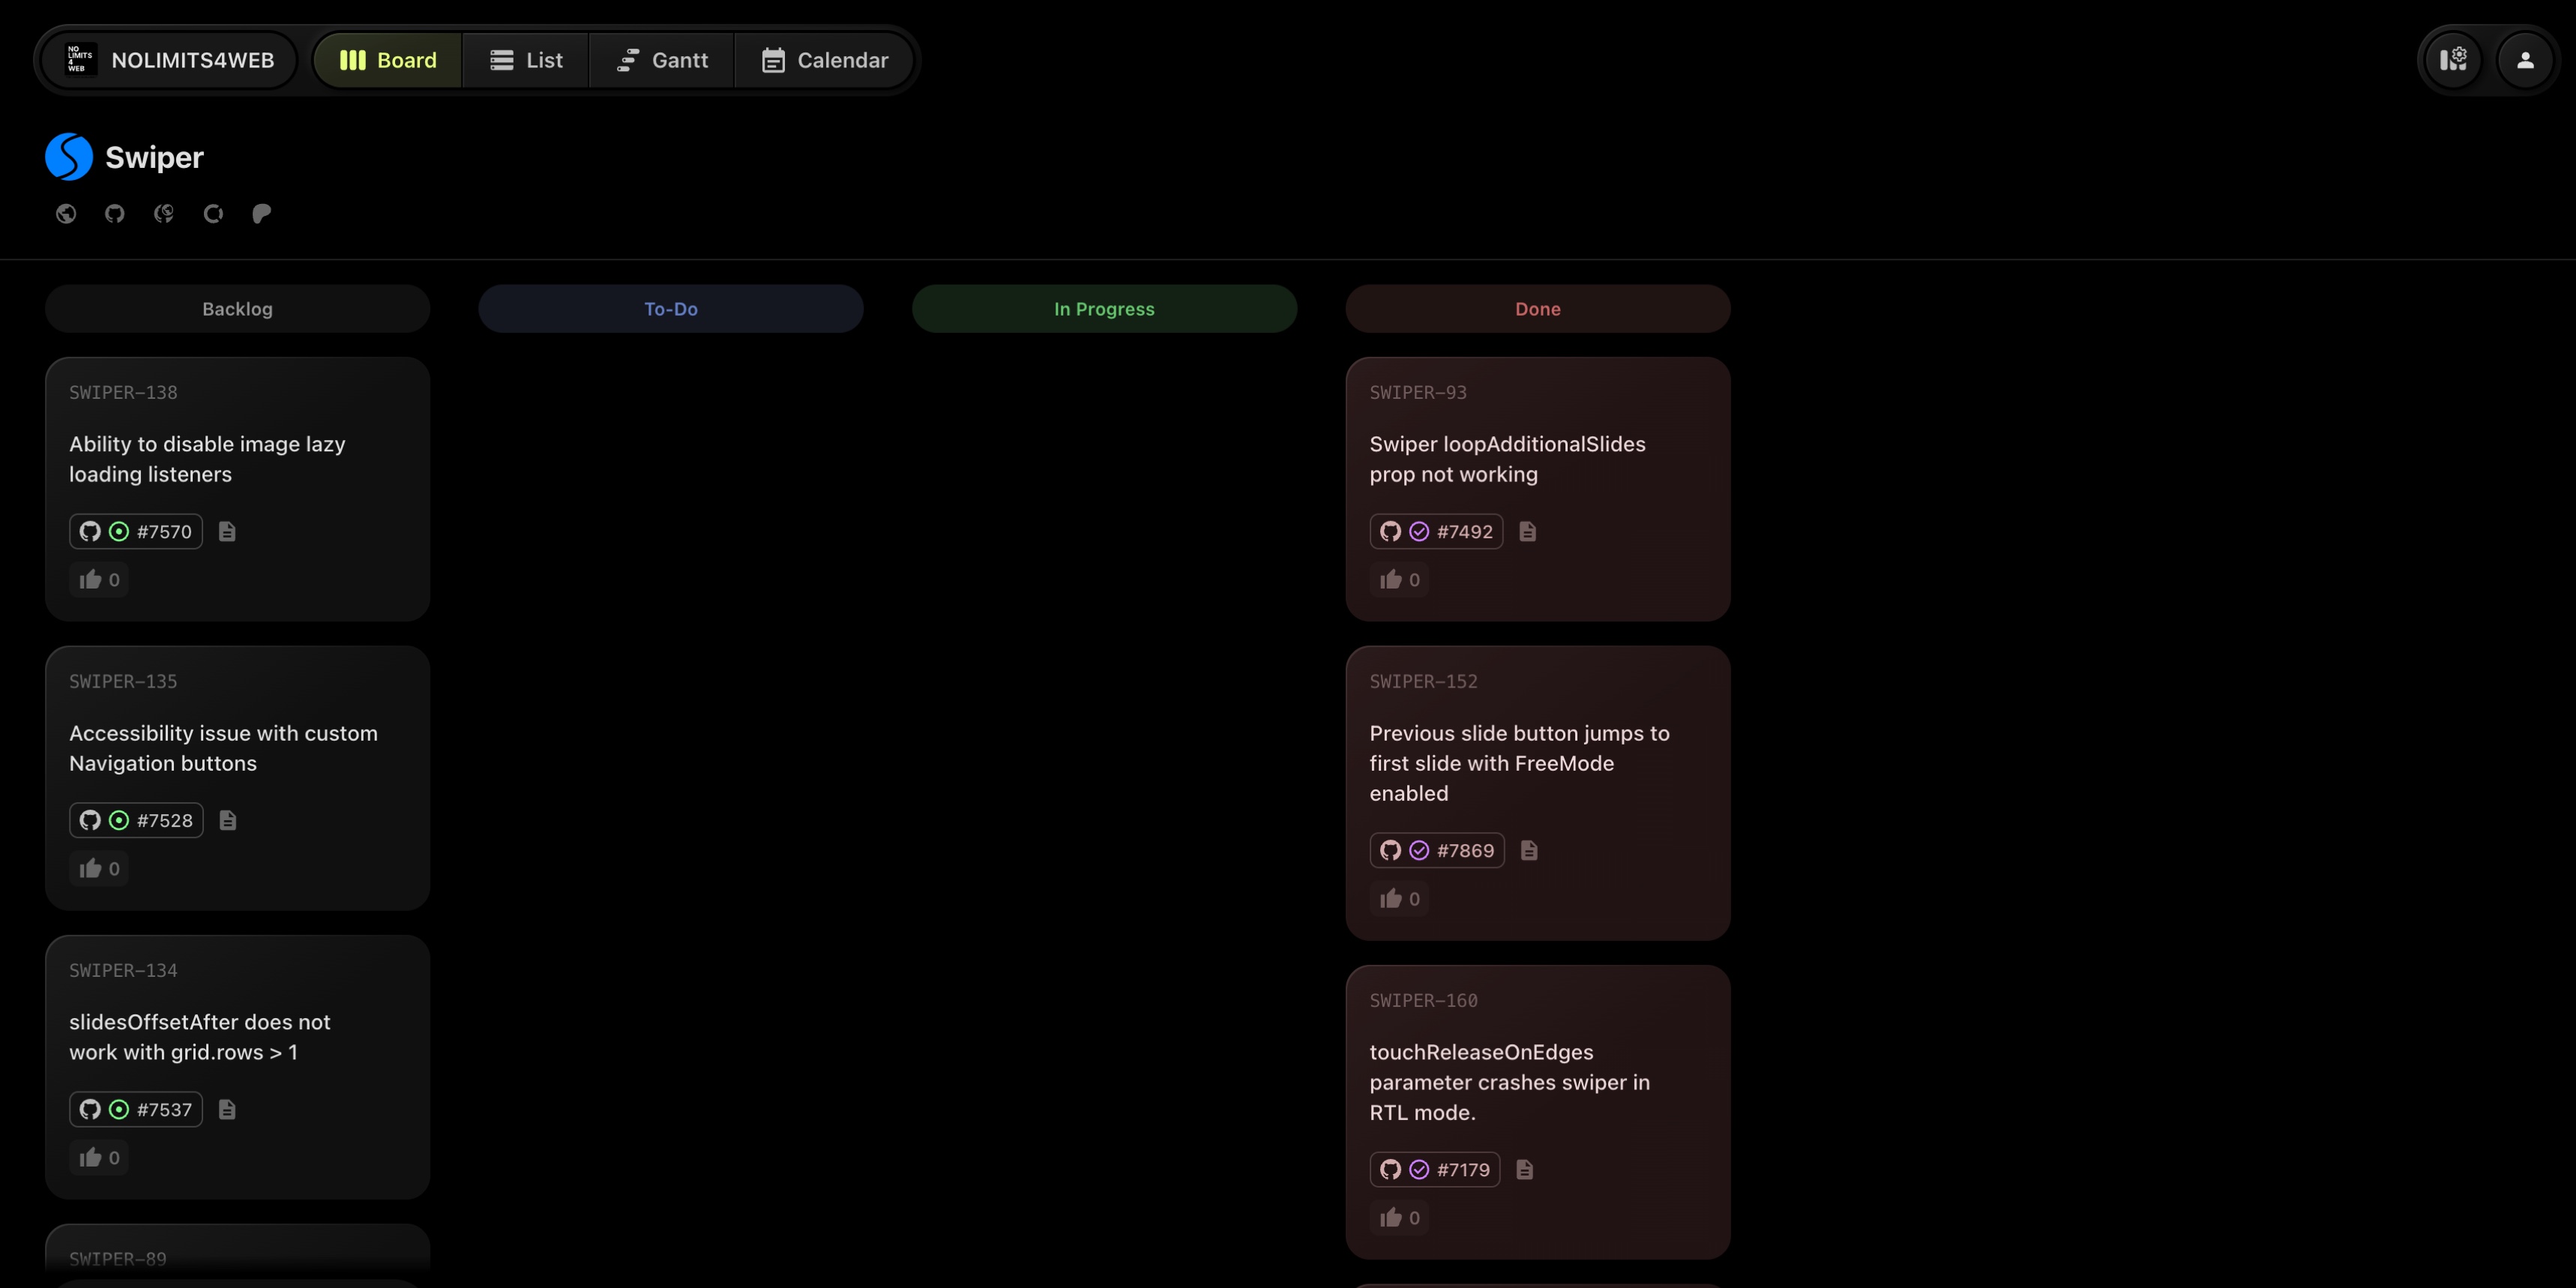The height and width of the screenshot is (1288, 2576).
Task: Open the user profile icon
Action: click(x=2524, y=60)
